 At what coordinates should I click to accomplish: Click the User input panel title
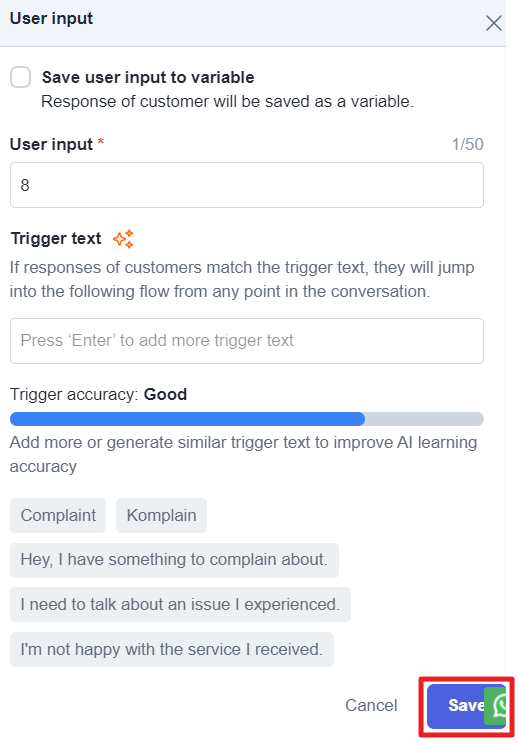tap(51, 18)
